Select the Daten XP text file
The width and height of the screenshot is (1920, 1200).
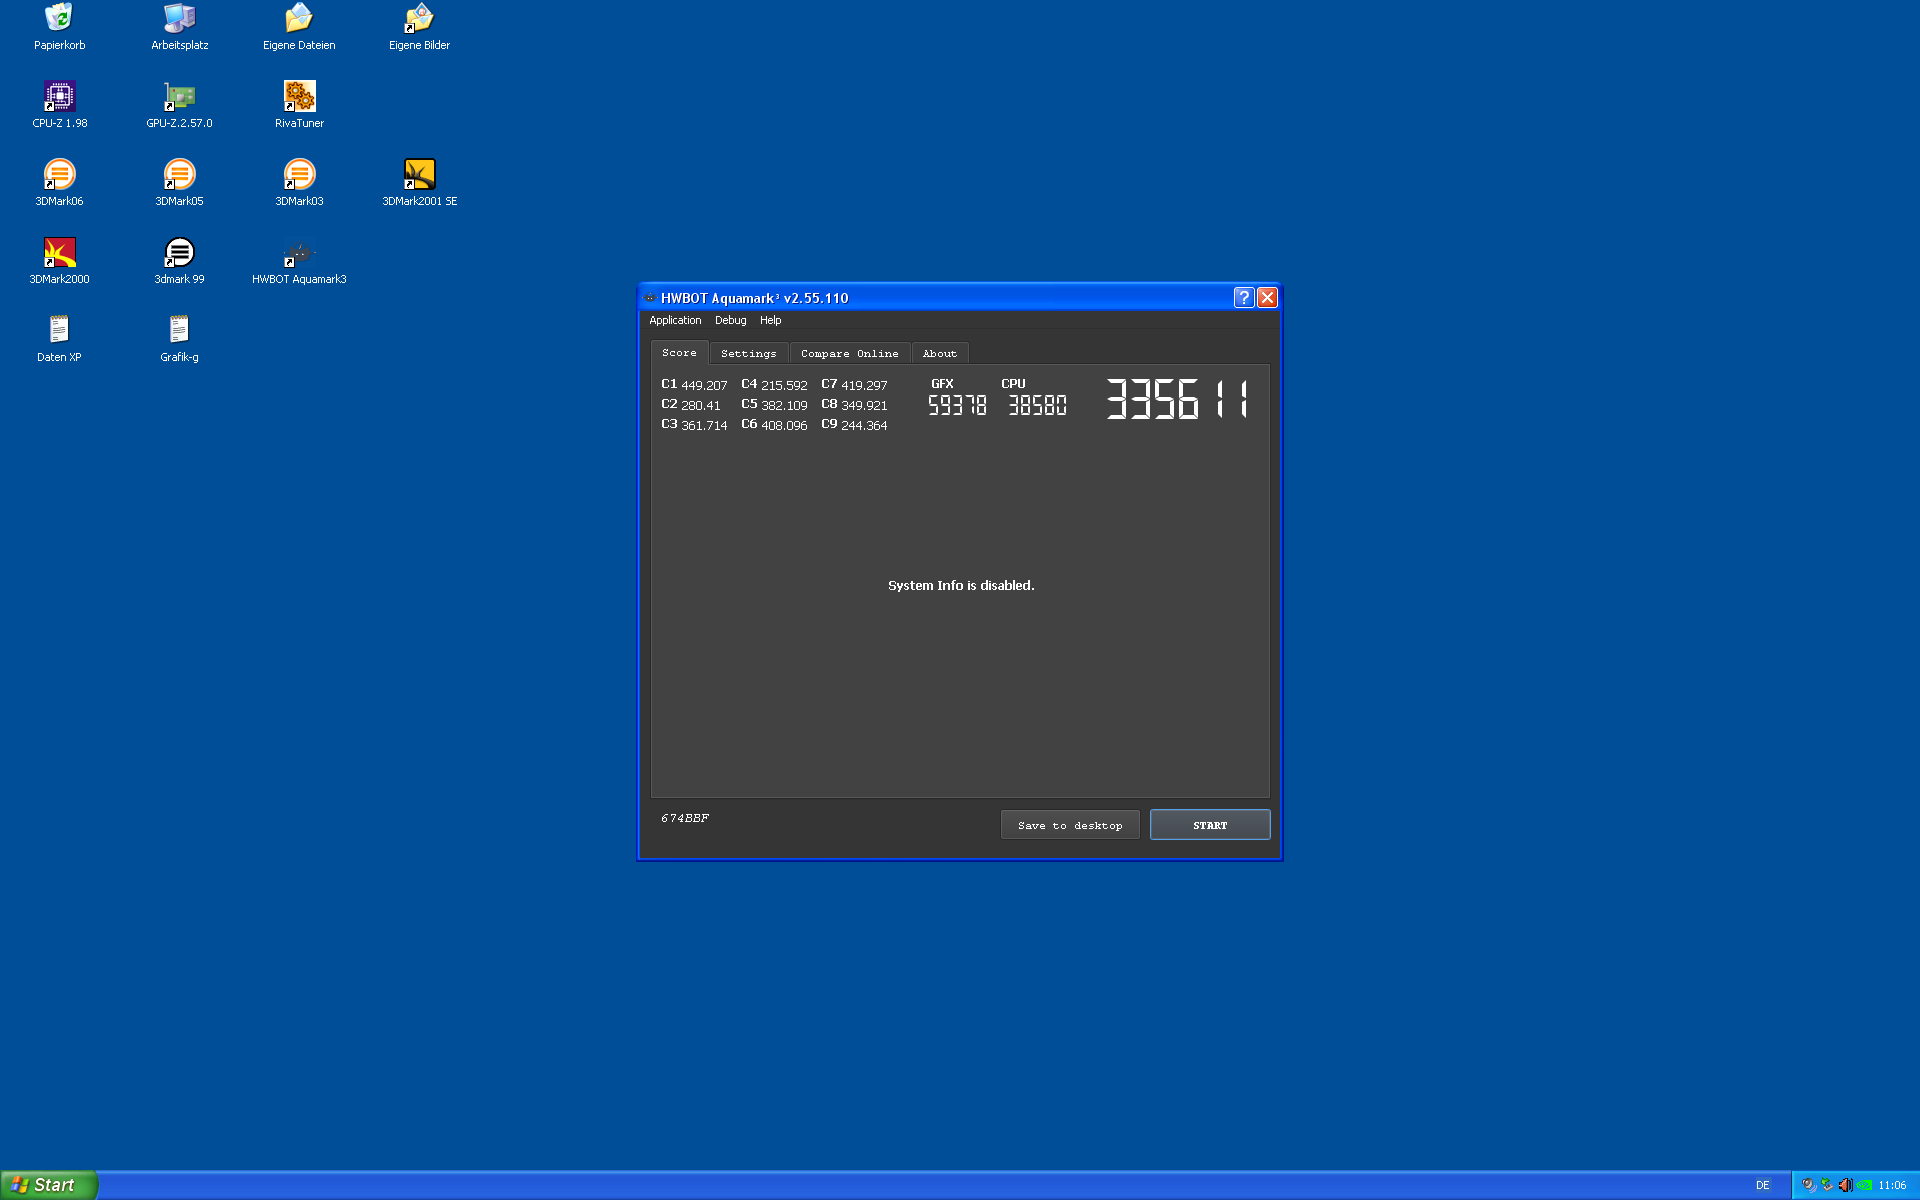[59, 339]
